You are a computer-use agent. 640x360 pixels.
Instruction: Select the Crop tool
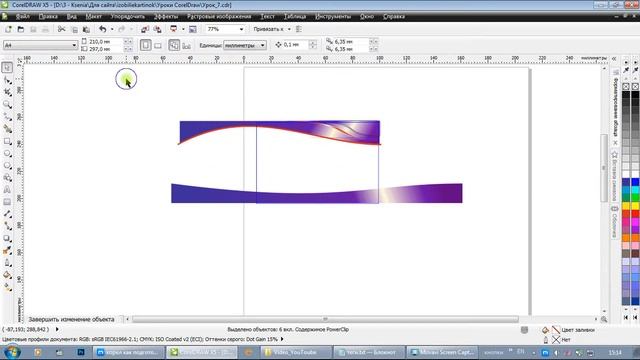coord(7,93)
